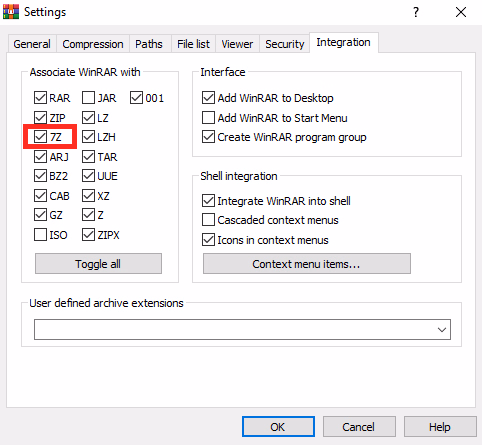The width and height of the screenshot is (482, 445).
Task: Toggle the LZH checkbox
Action: tap(88, 137)
